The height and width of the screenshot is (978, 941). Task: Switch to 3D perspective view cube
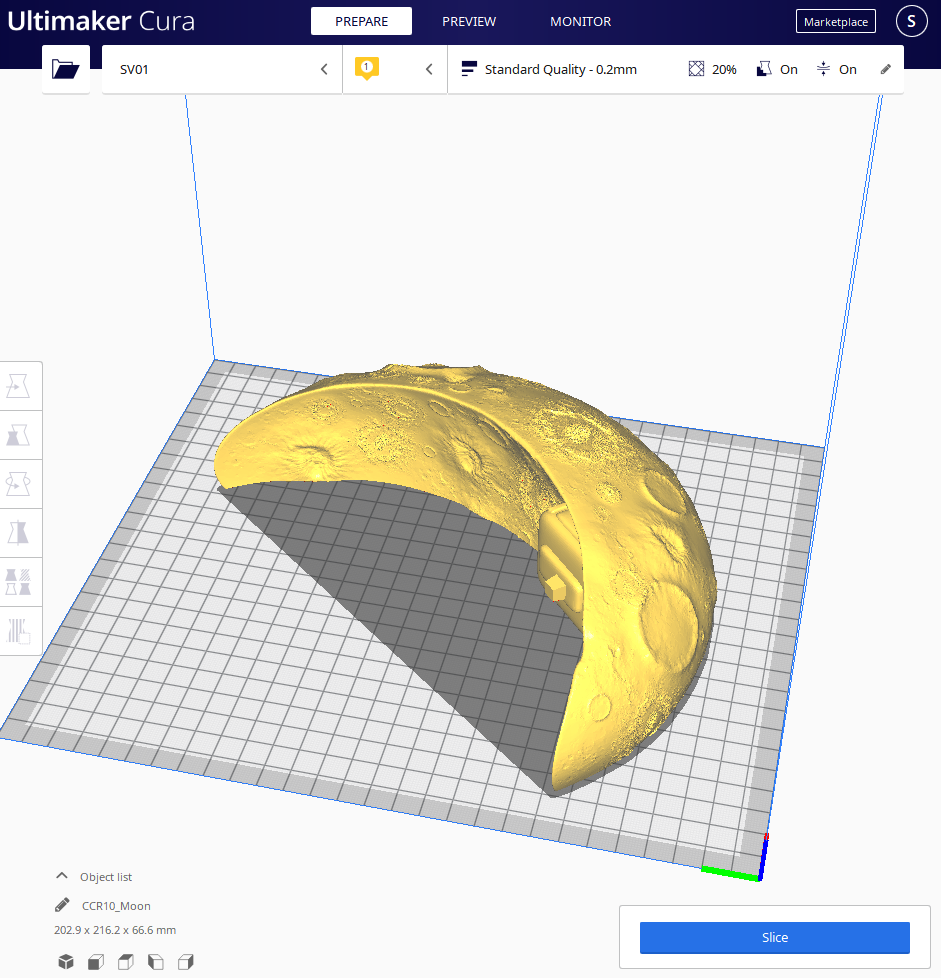coord(65,962)
